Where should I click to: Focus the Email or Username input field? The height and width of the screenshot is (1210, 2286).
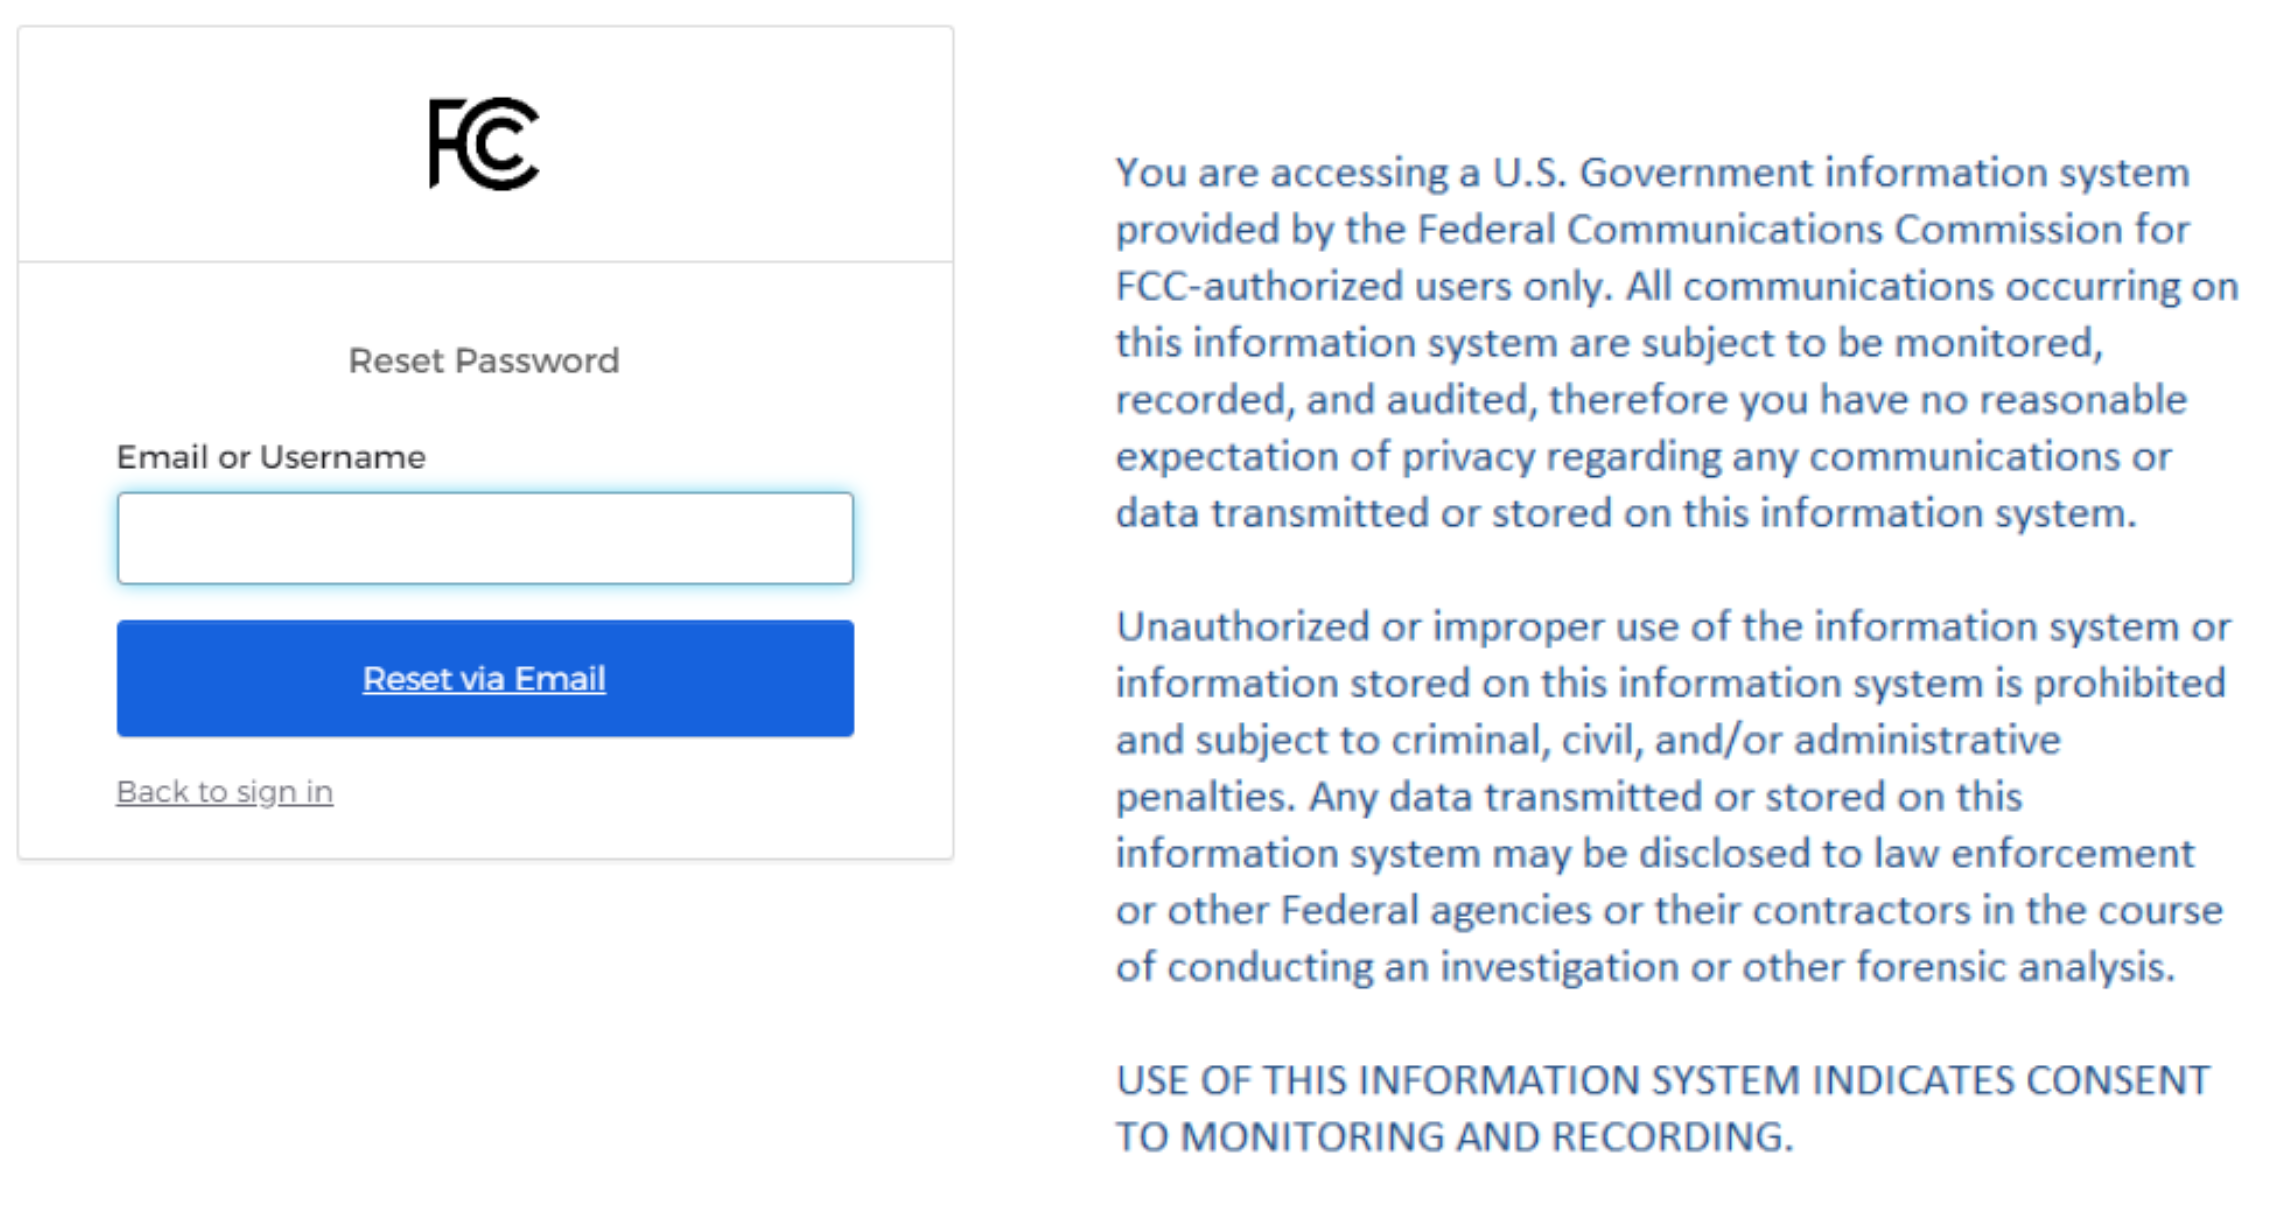485,538
